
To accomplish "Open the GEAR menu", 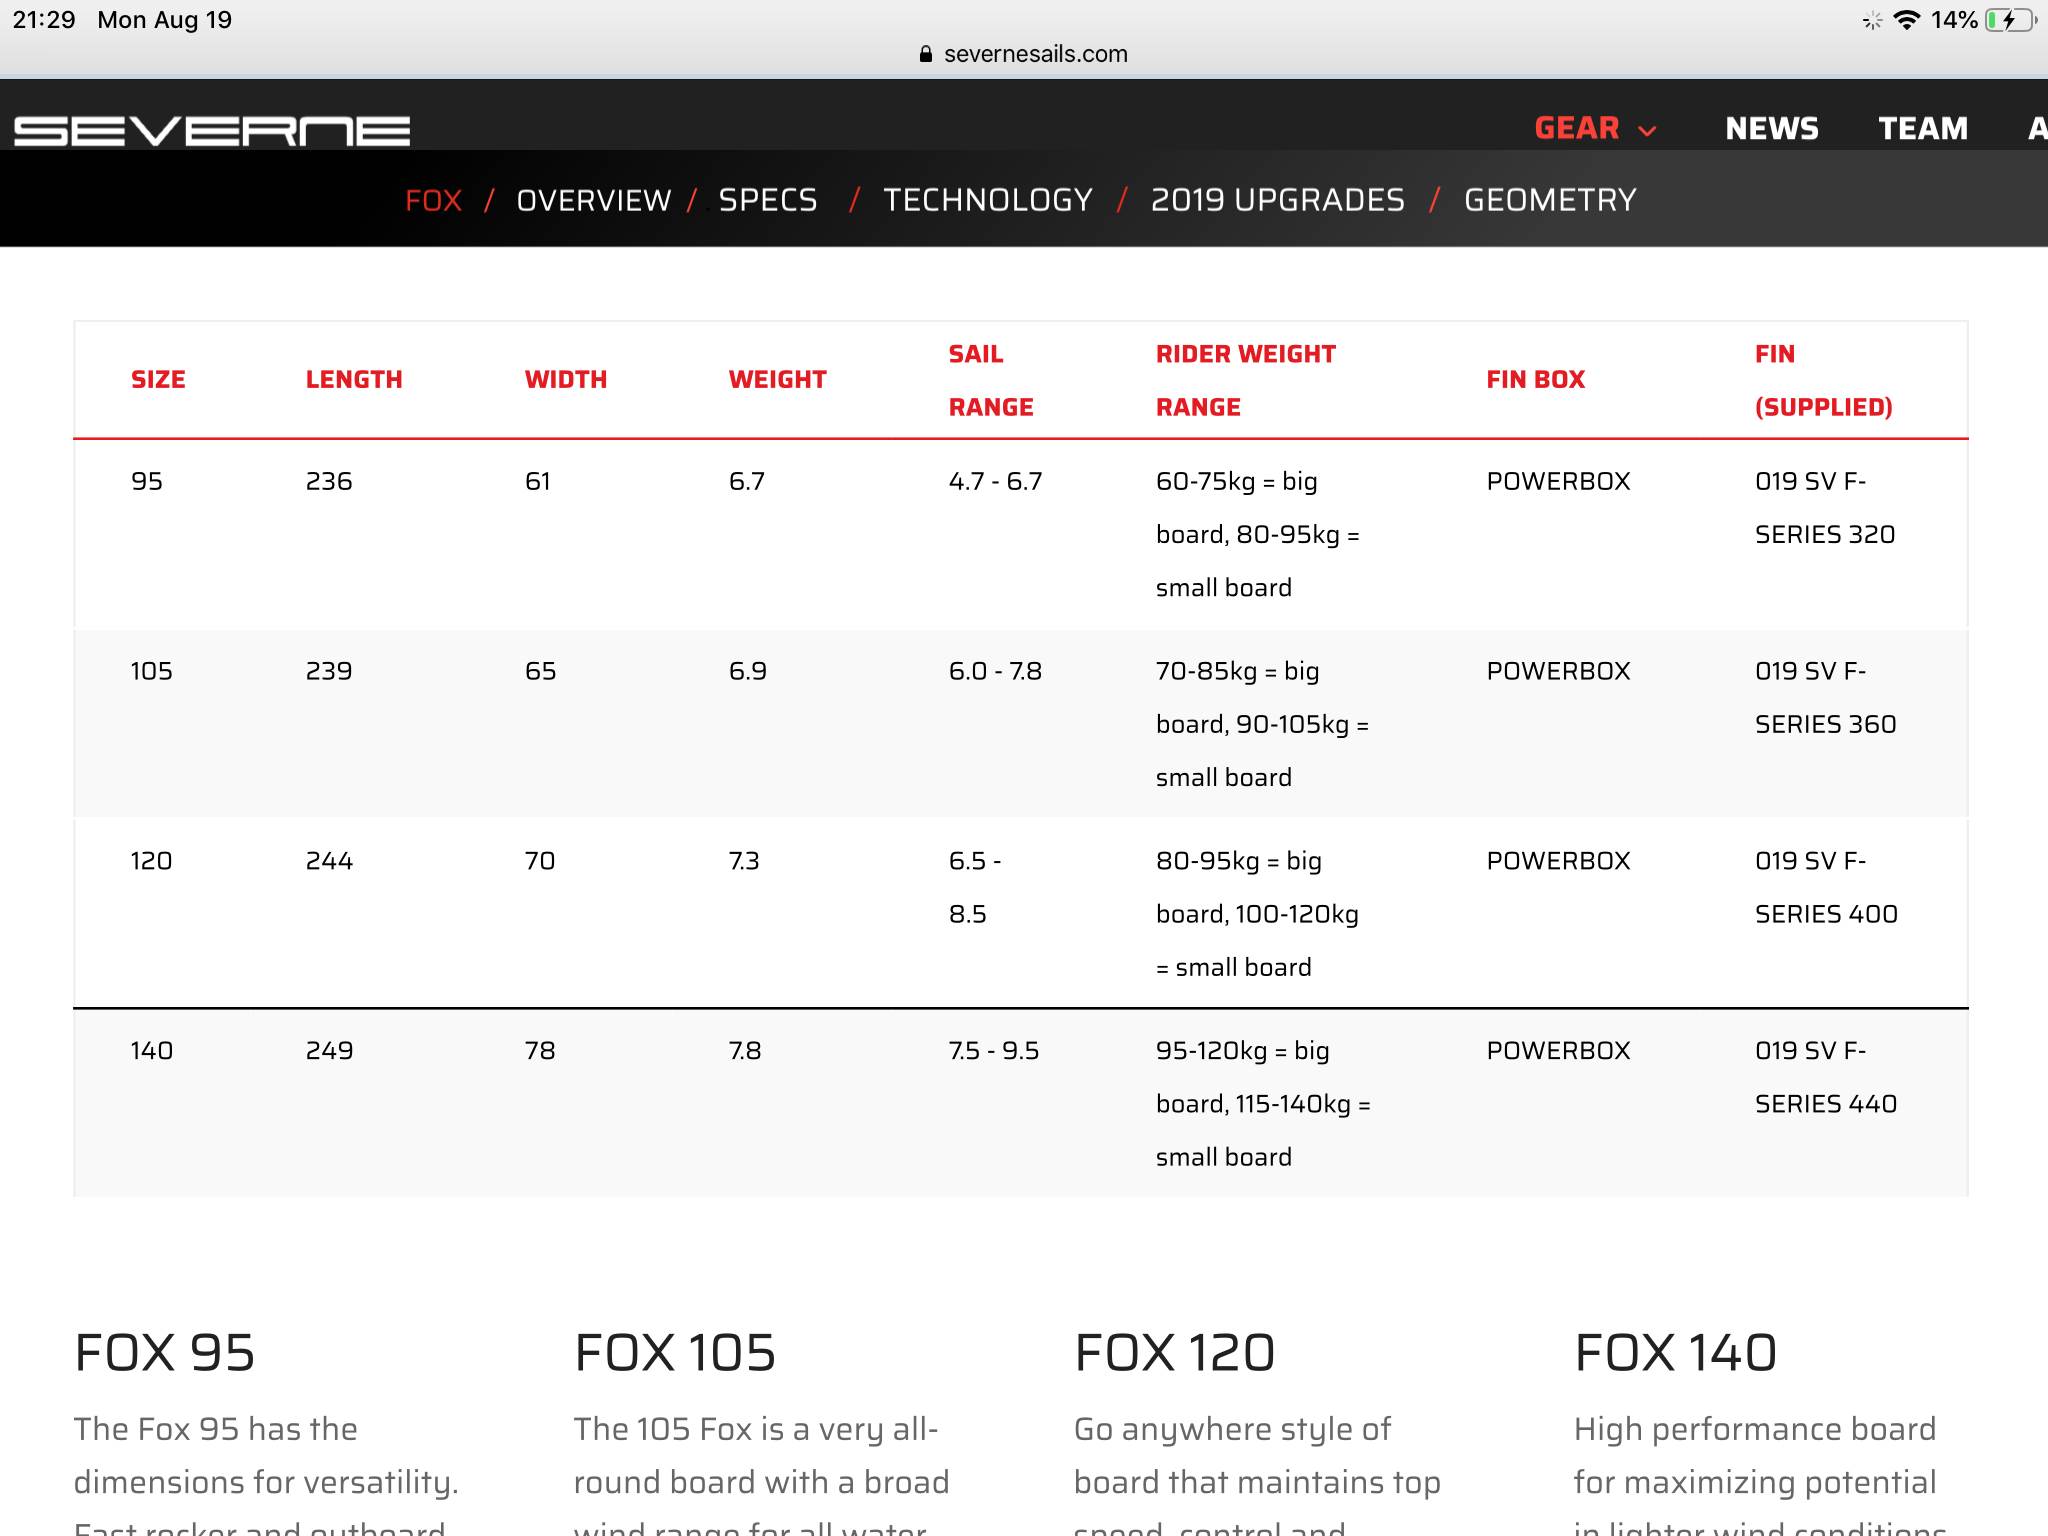I will point(1577,128).
